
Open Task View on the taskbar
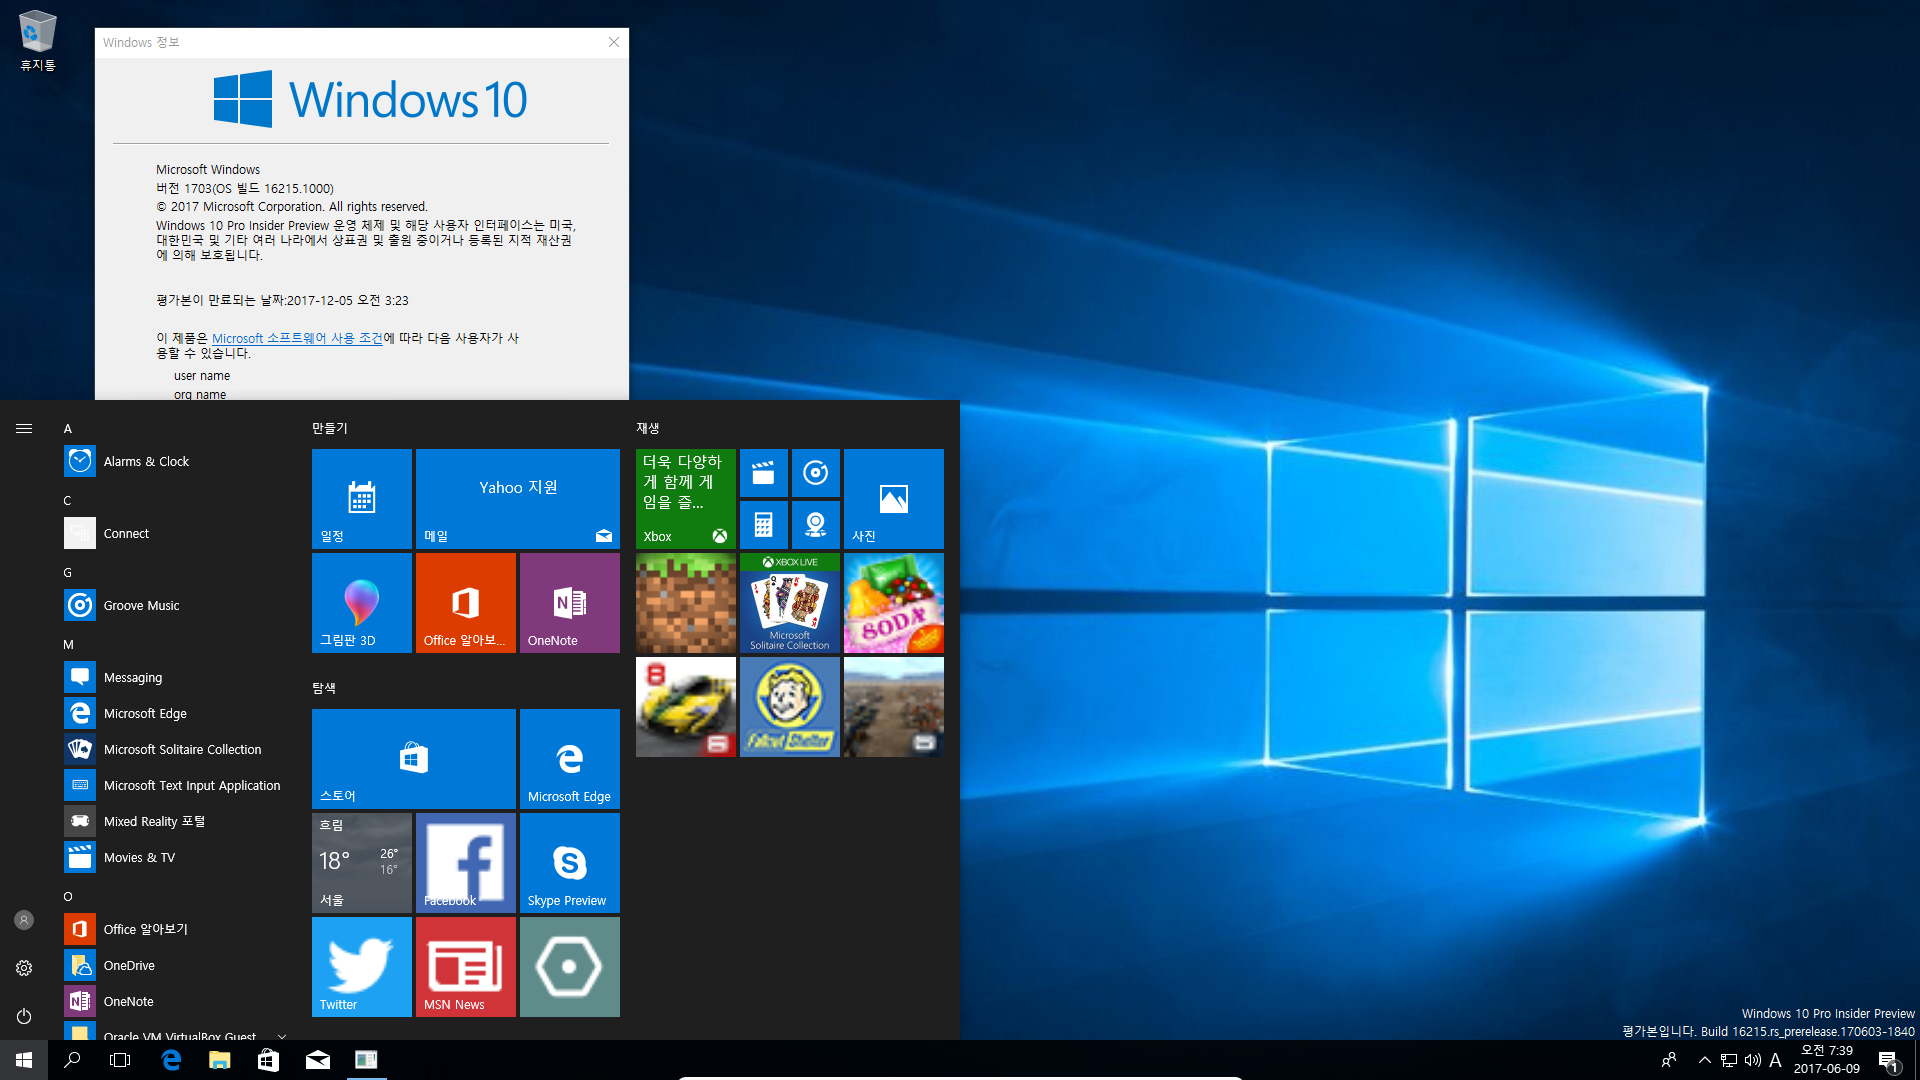tap(120, 1060)
